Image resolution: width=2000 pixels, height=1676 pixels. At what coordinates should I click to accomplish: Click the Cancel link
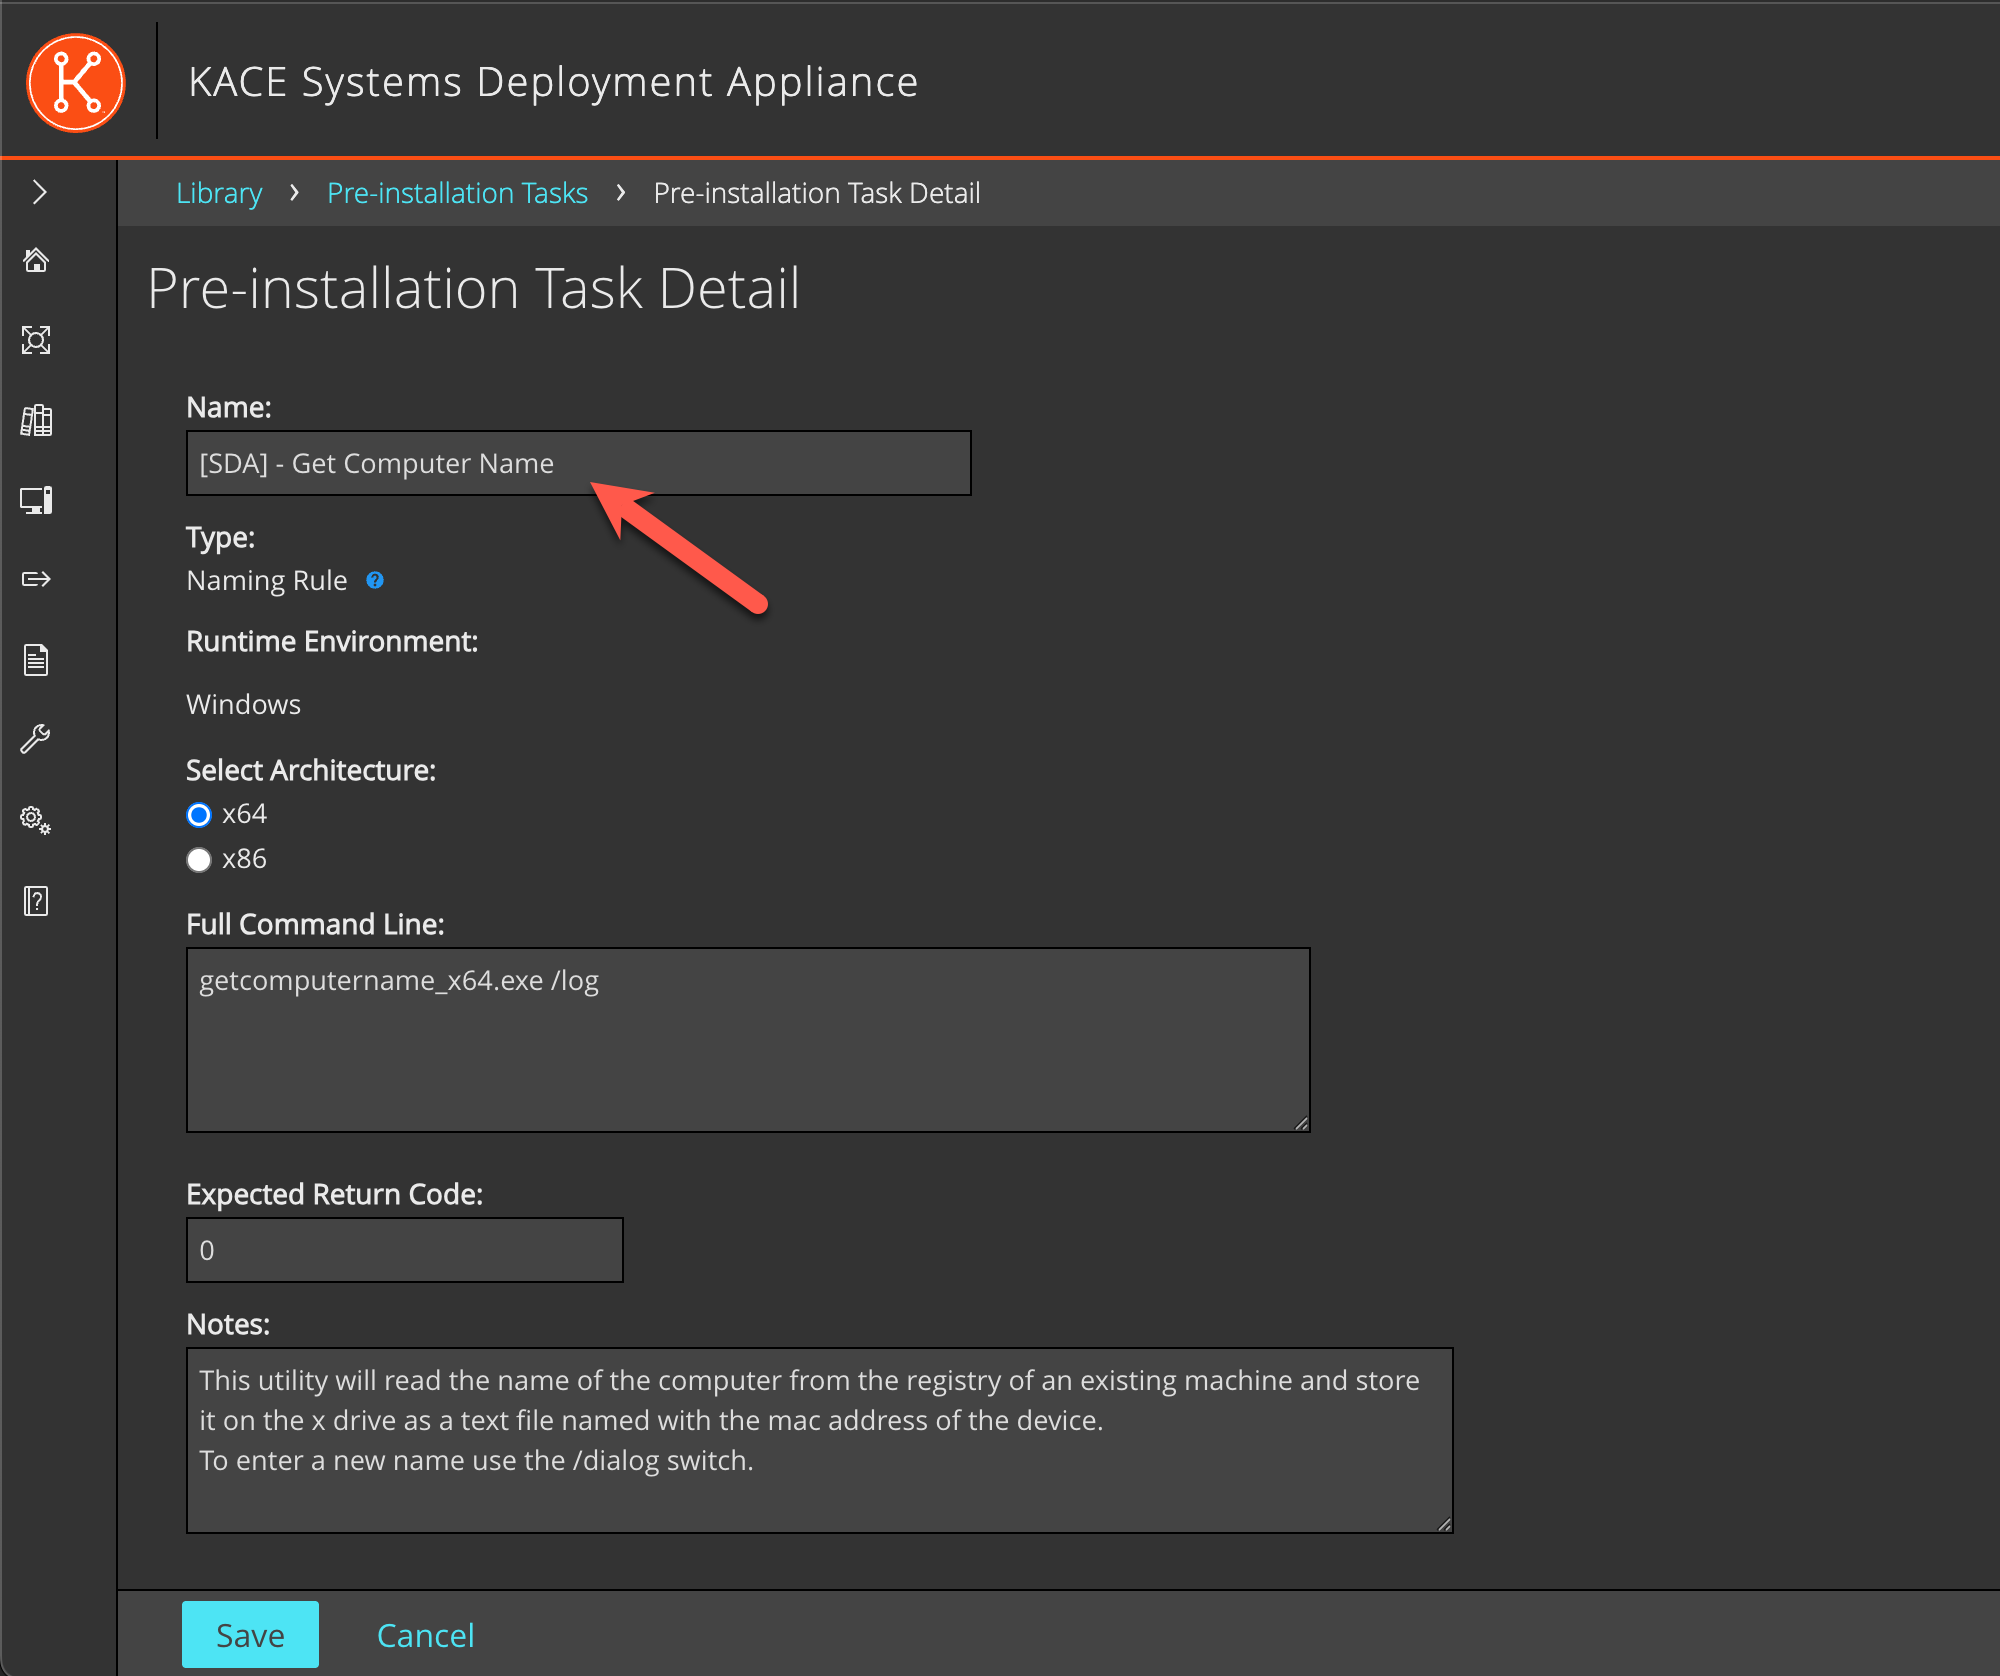(425, 1635)
